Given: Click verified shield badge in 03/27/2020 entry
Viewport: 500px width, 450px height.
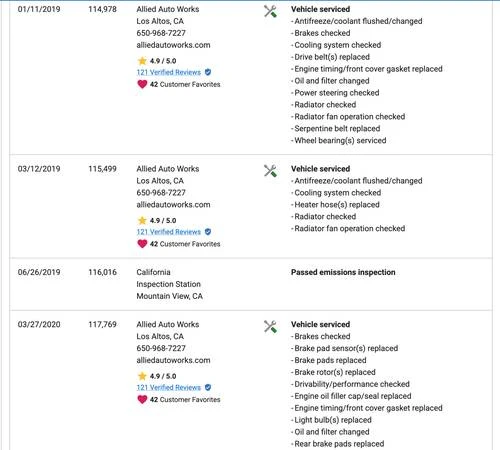Looking at the screenshot, I should pos(208,387).
